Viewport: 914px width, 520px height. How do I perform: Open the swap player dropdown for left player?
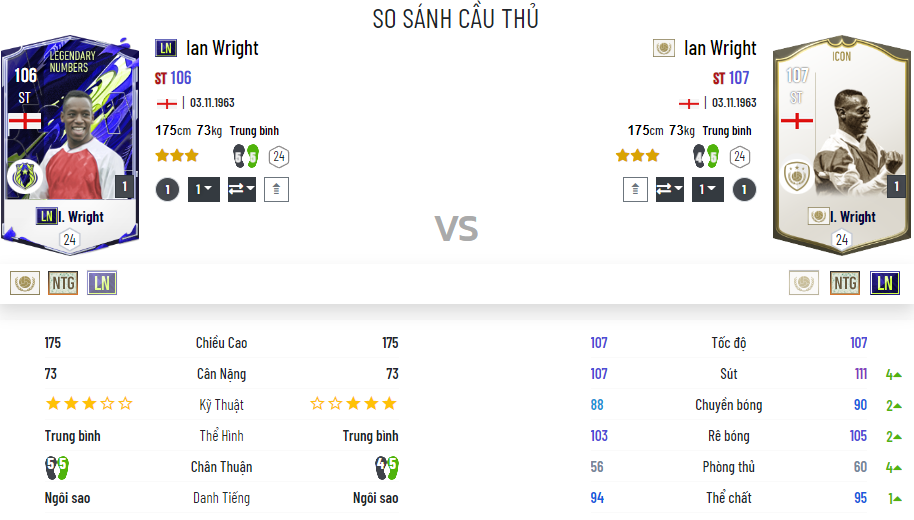click(241, 189)
